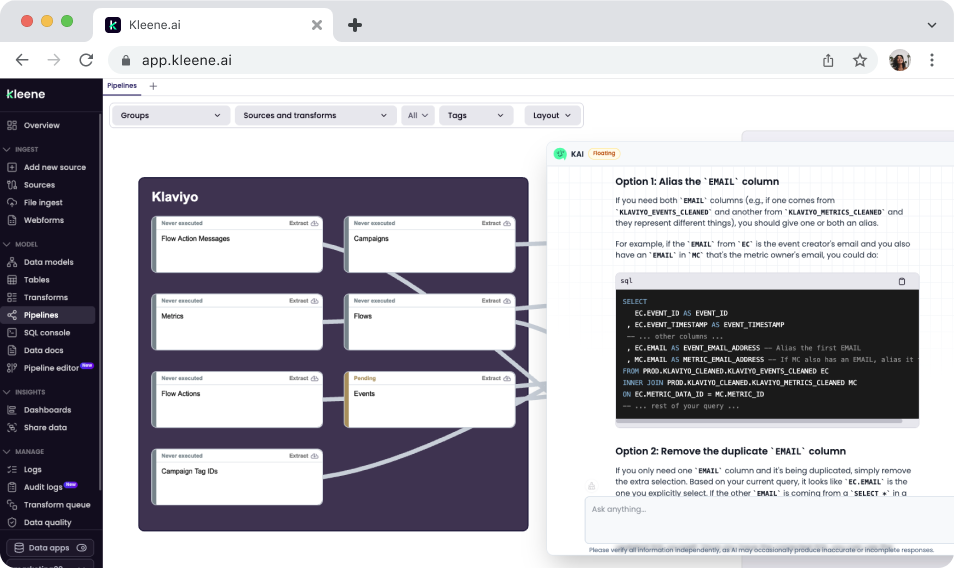The image size is (954, 568).
Task: Open Data models page
Action: [48, 262]
